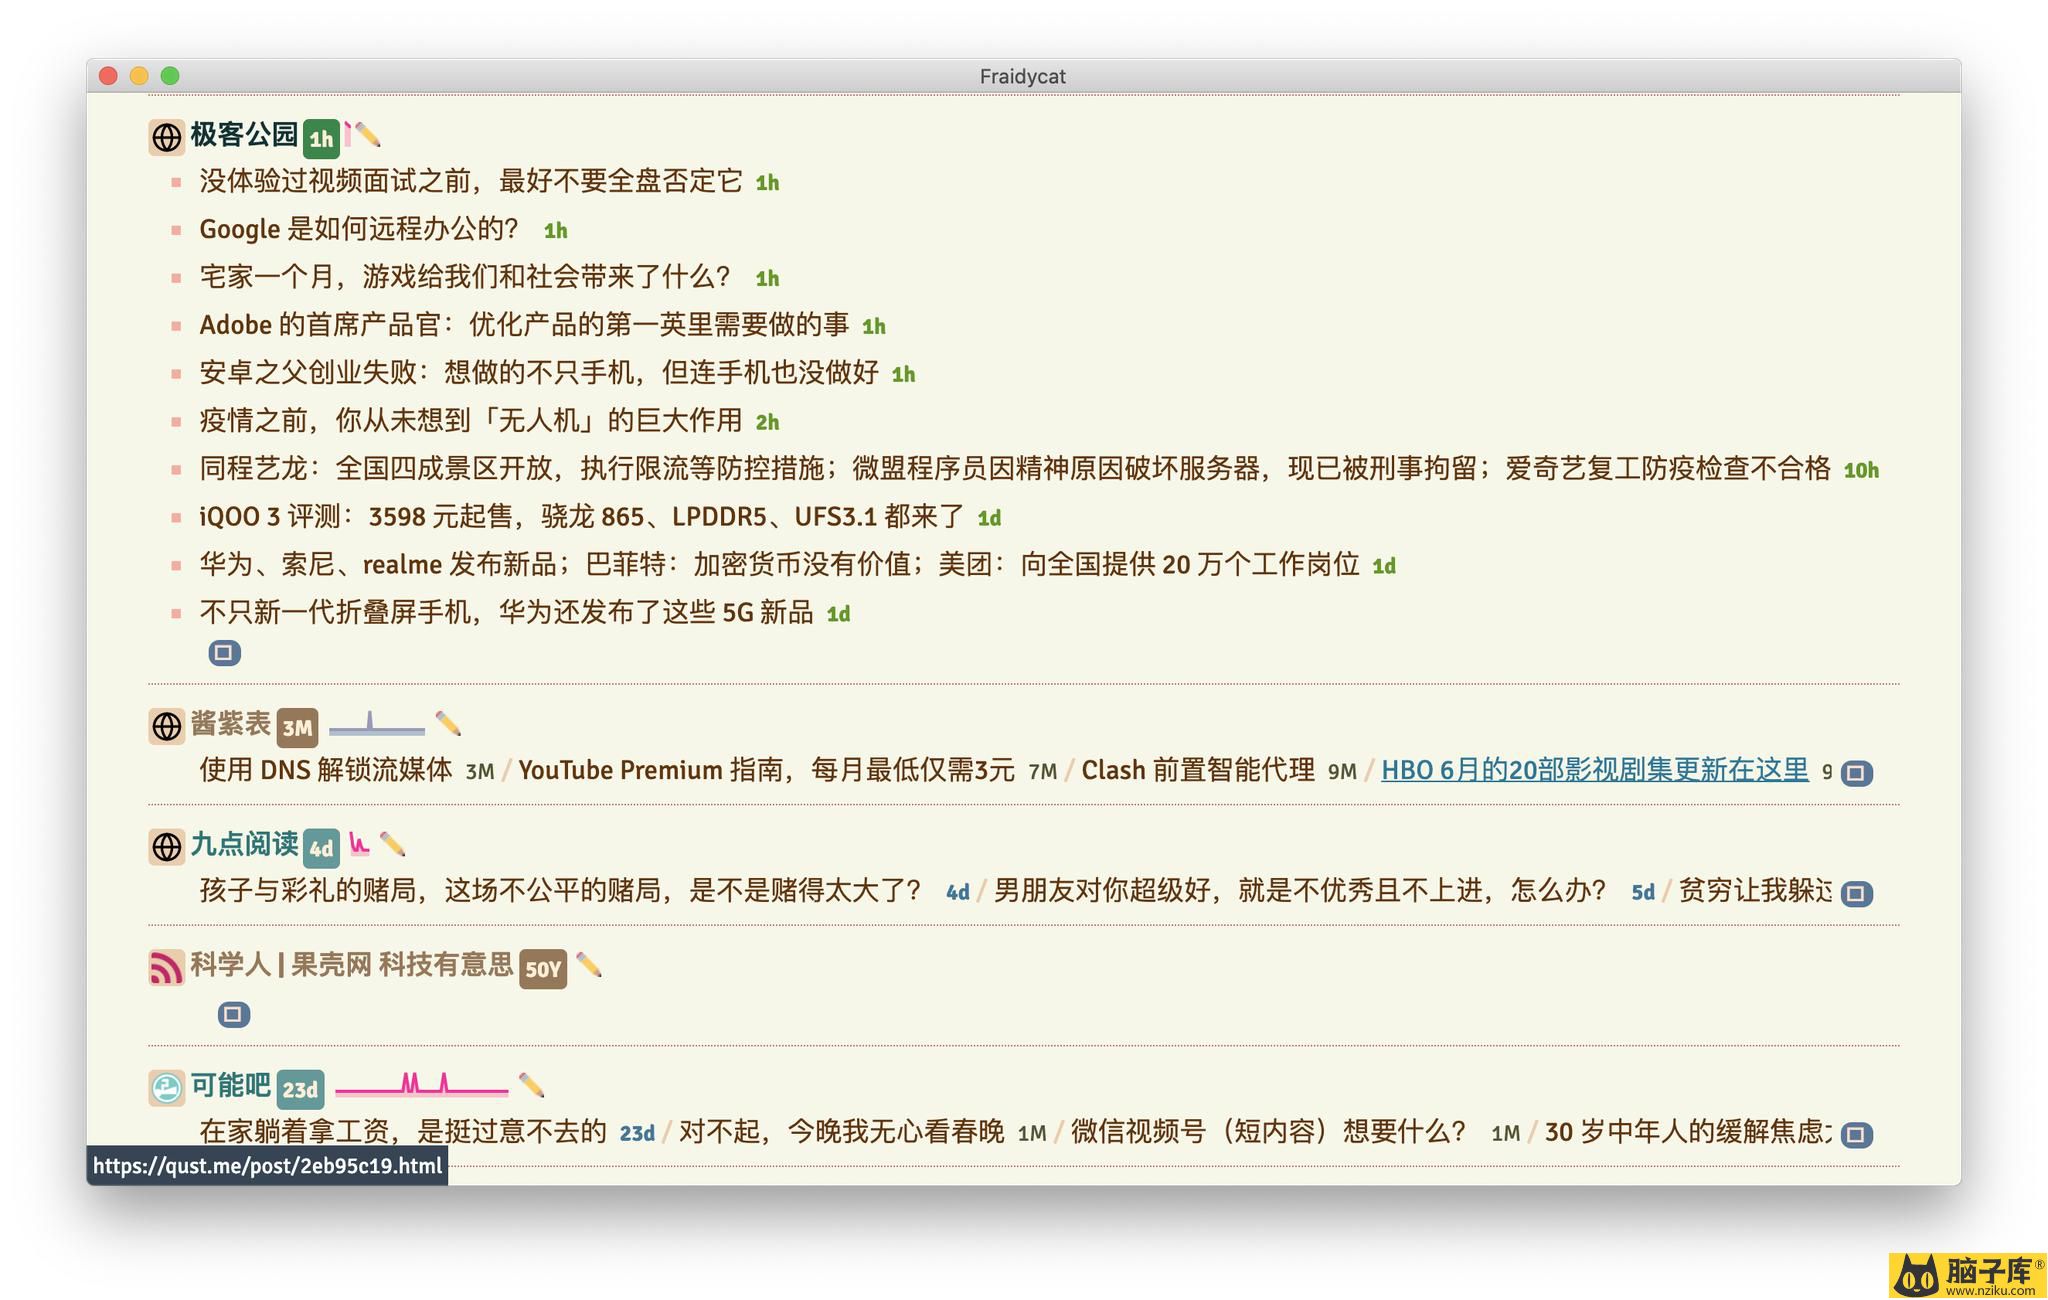This screenshot has width=2048, height=1300.
Task: Open post 同程艺龙：全国四成景区开放
Action: pos(1015,469)
